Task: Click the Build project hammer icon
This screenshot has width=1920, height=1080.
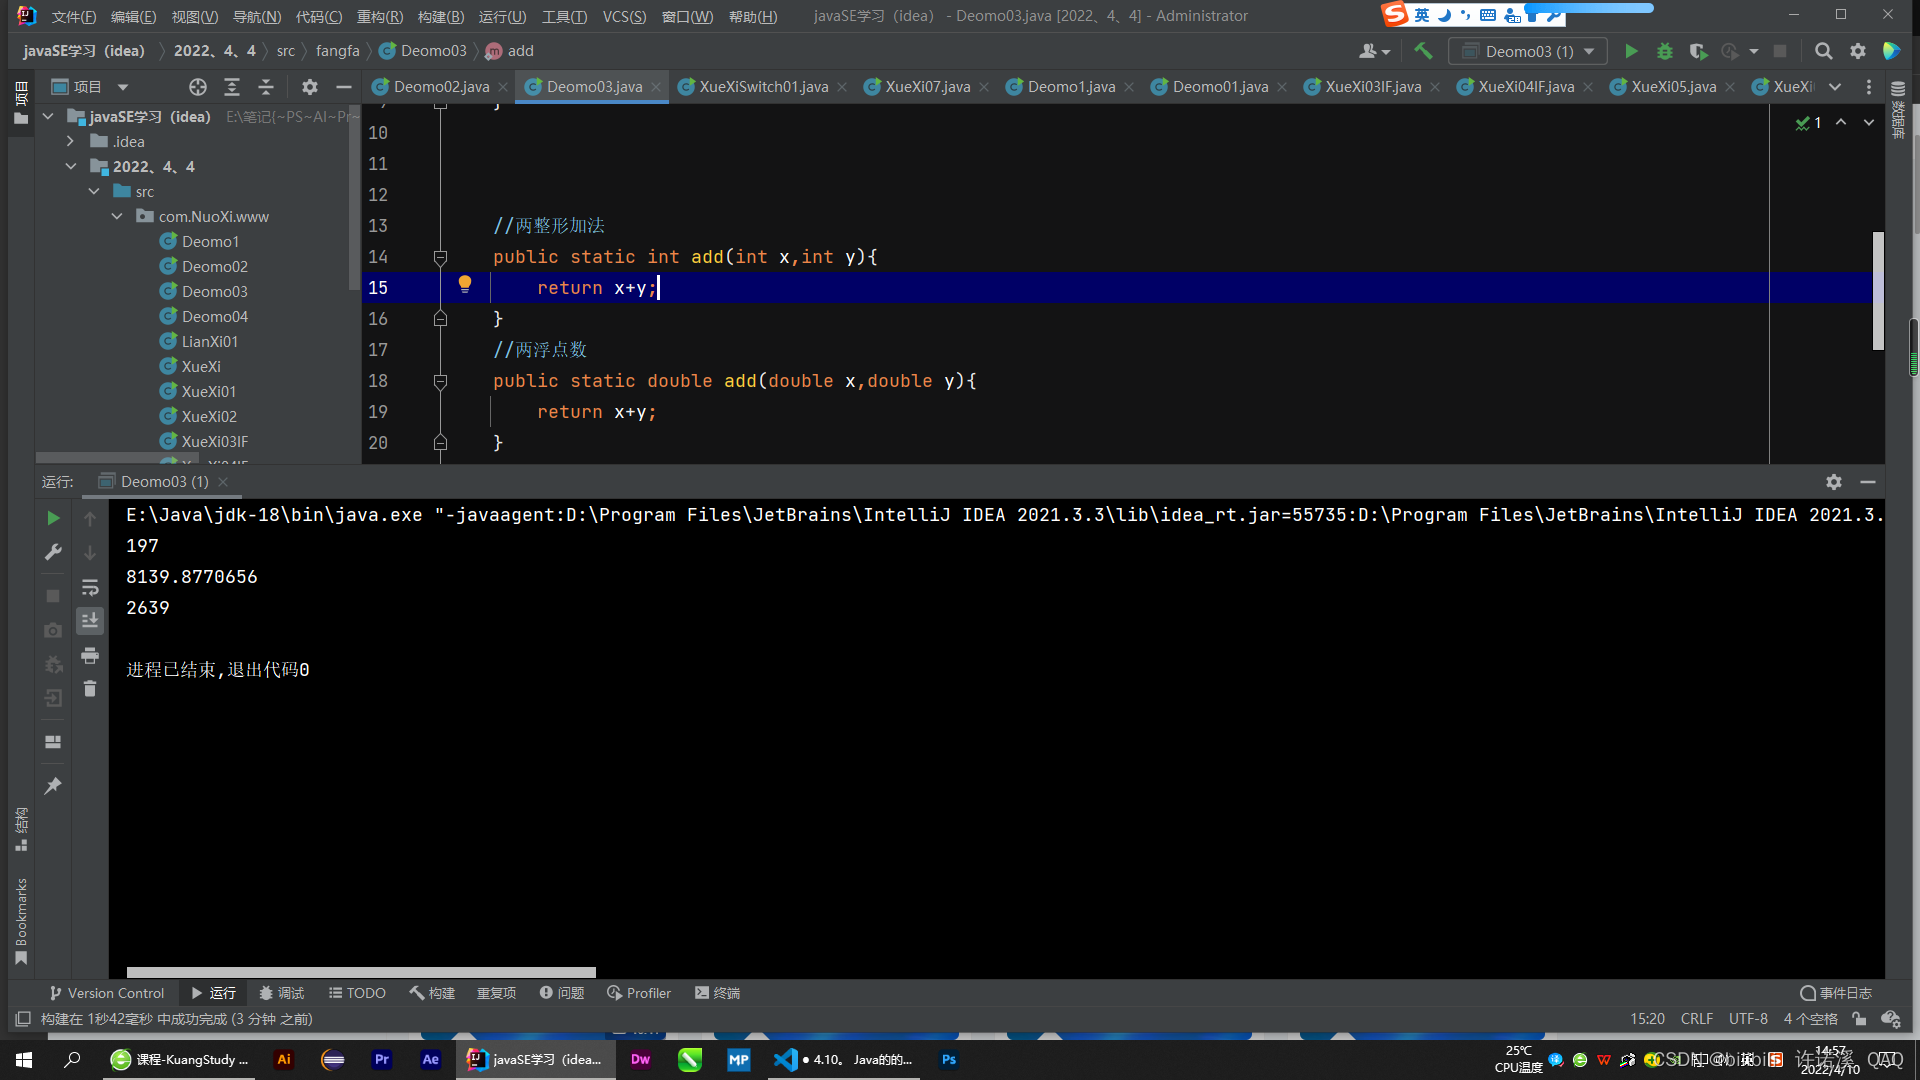Action: coord(1423,51)
